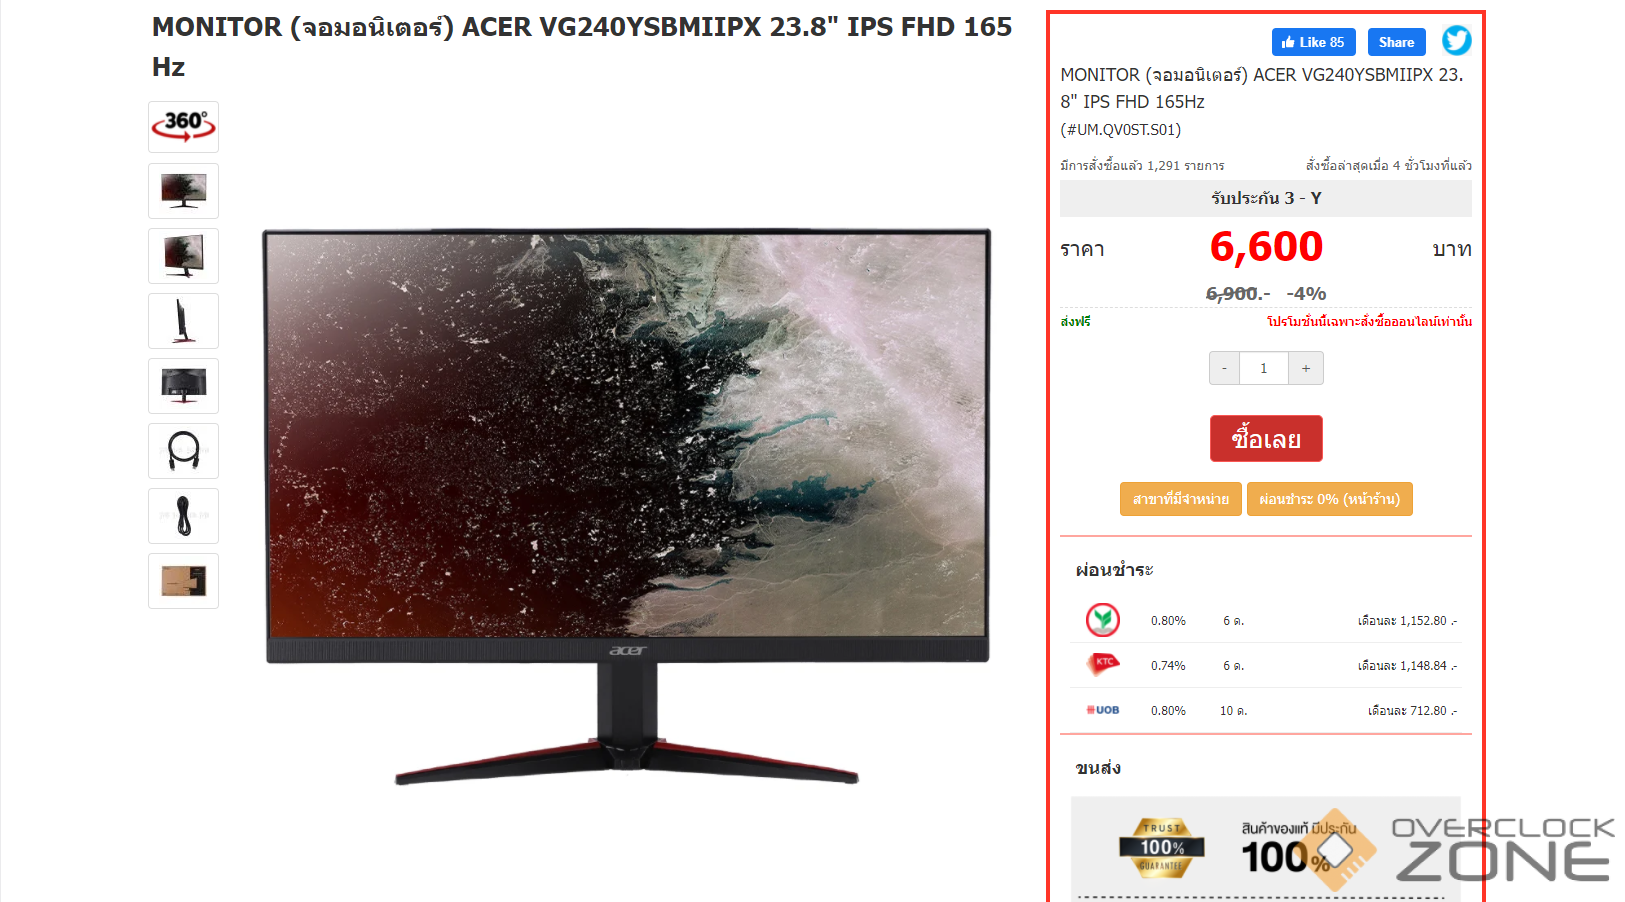This screenshot has height=902, width=1625.
Task: Click the Facebook Share button
Action: (x=1396, y=42)
